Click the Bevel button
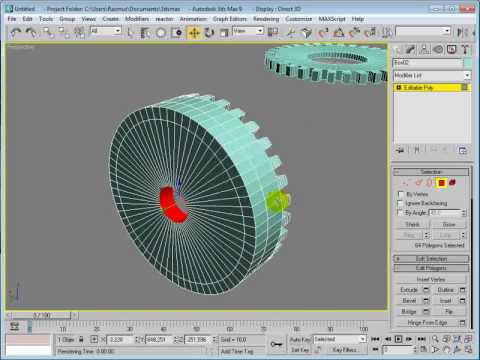The width and height of the screenshot is (480, 360). [x=409, y=301]
